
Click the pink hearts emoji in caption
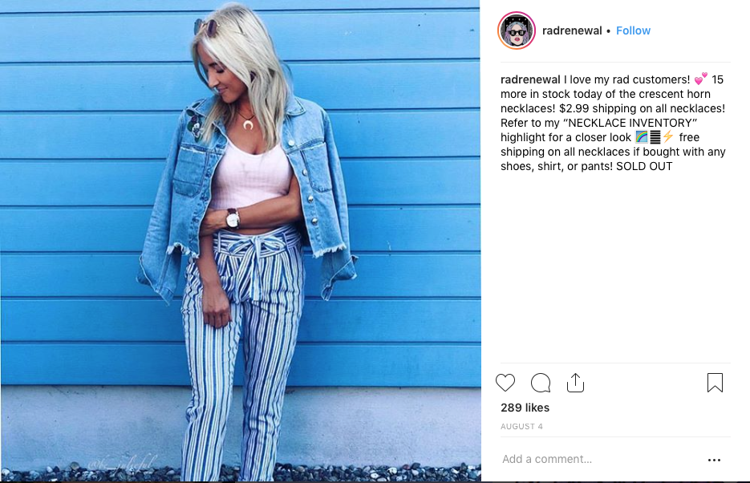pyautogui.click(x=701, y=78)
